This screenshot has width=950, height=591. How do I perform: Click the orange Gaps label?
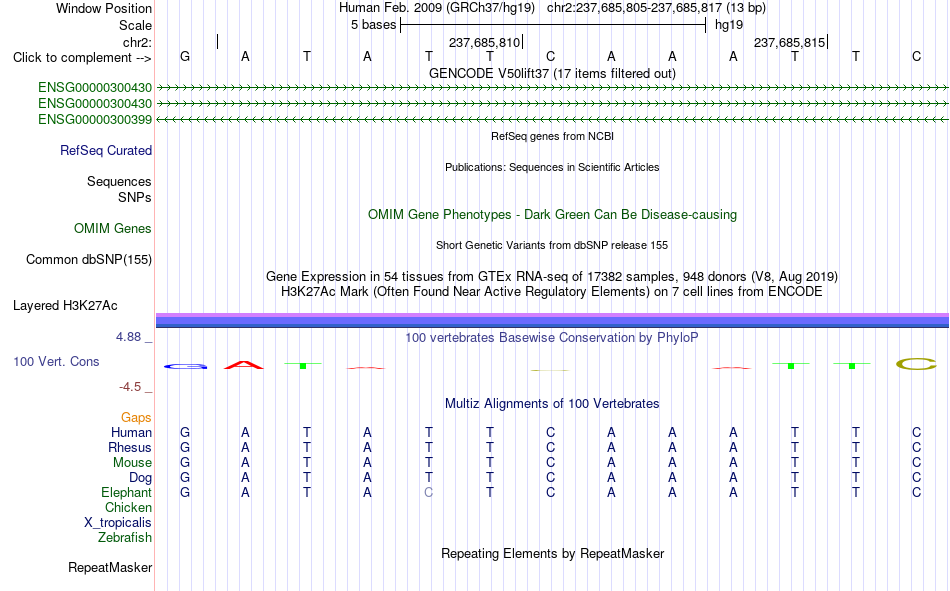point(136,418)
